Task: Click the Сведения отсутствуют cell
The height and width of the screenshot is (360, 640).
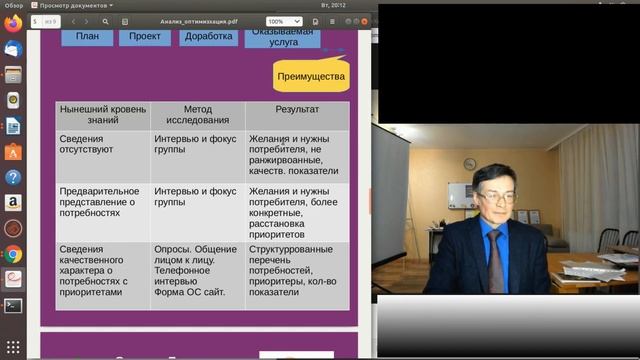Action: pyautogui.click(x=103, y=156)
